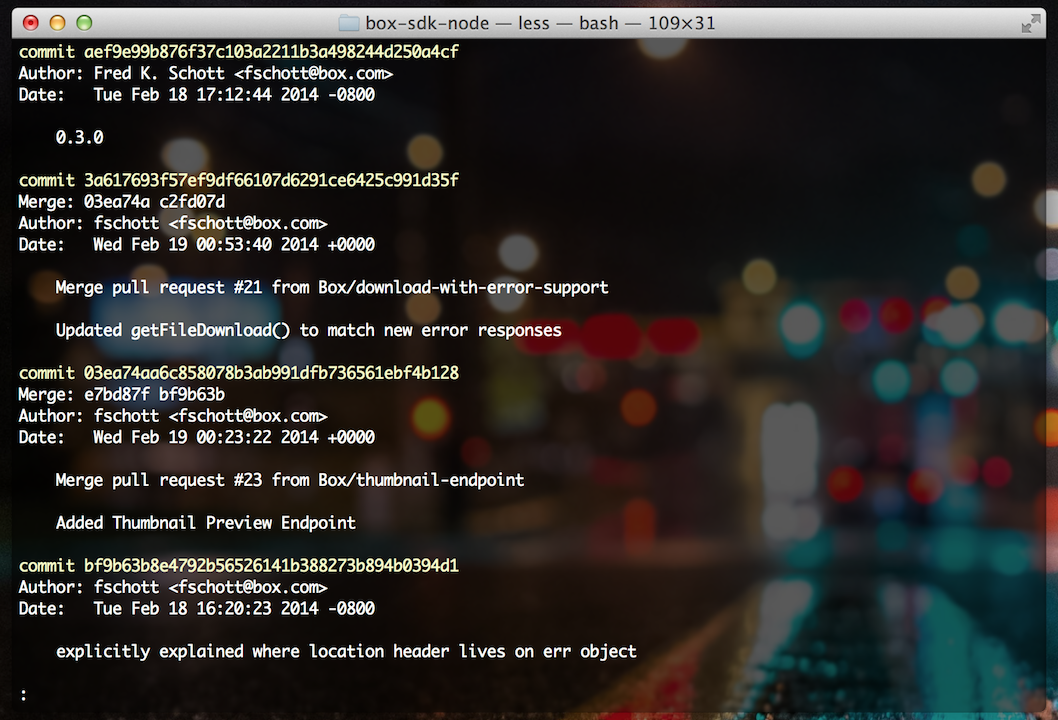This screenshot has height=720, width=1058.
Task: Click the less pager colon prompt
Action: coord(24,694)
